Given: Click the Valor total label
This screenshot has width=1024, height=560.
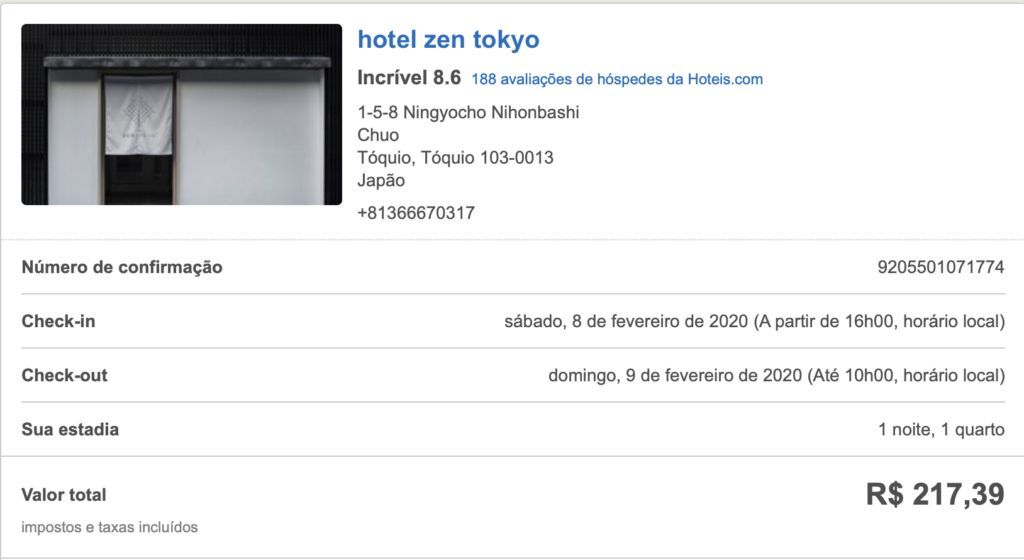Looking at the screenshot, I should tap(63, 495).
